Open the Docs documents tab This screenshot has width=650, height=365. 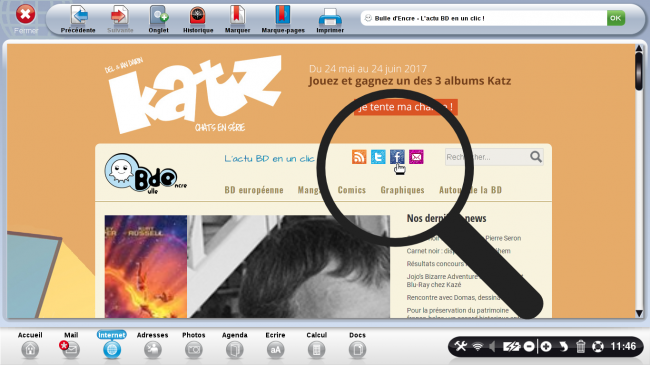[x=357, y=345]
